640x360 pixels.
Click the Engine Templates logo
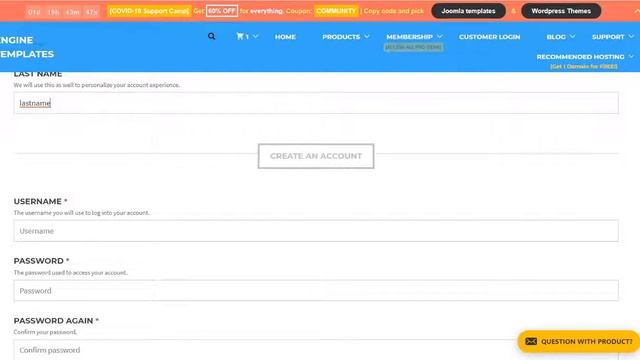(27, 47)
